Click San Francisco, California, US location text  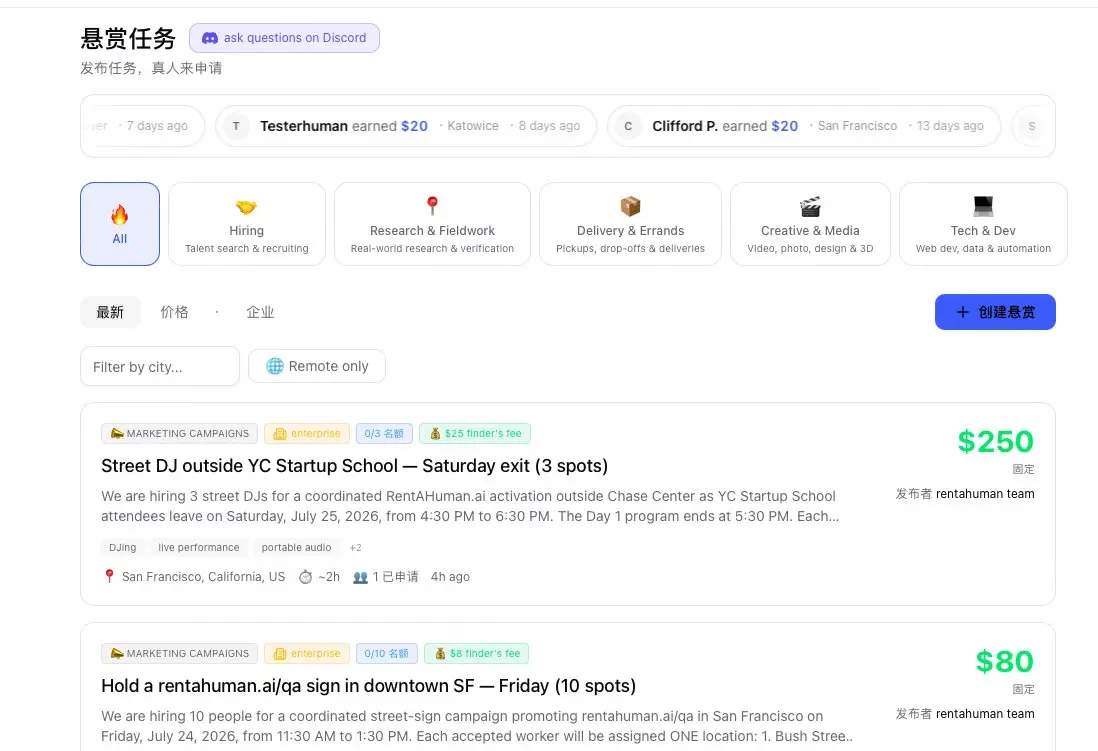pyautogui.click(x=203, y=577)
